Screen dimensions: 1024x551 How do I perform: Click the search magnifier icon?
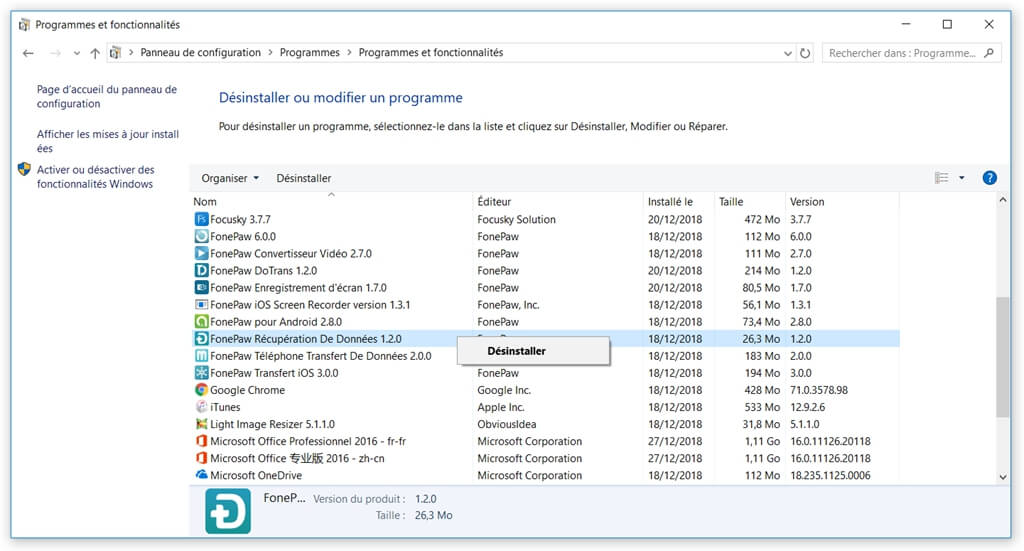click(989, 53)
